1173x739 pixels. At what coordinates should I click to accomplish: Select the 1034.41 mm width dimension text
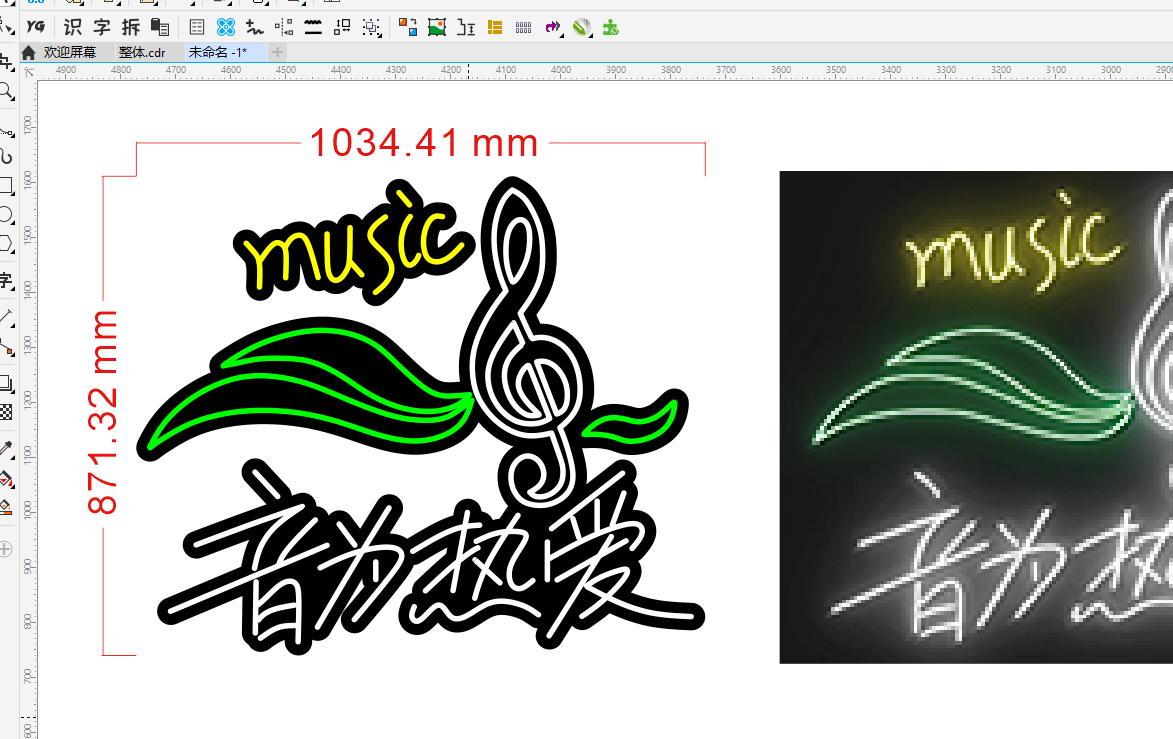pos(424,142)
